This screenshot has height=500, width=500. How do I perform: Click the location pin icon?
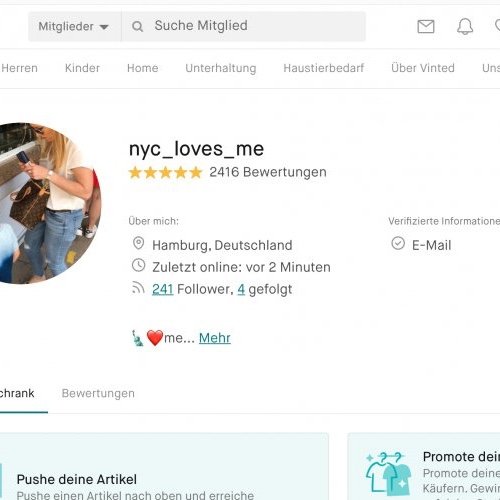click(x=138, y=244)
